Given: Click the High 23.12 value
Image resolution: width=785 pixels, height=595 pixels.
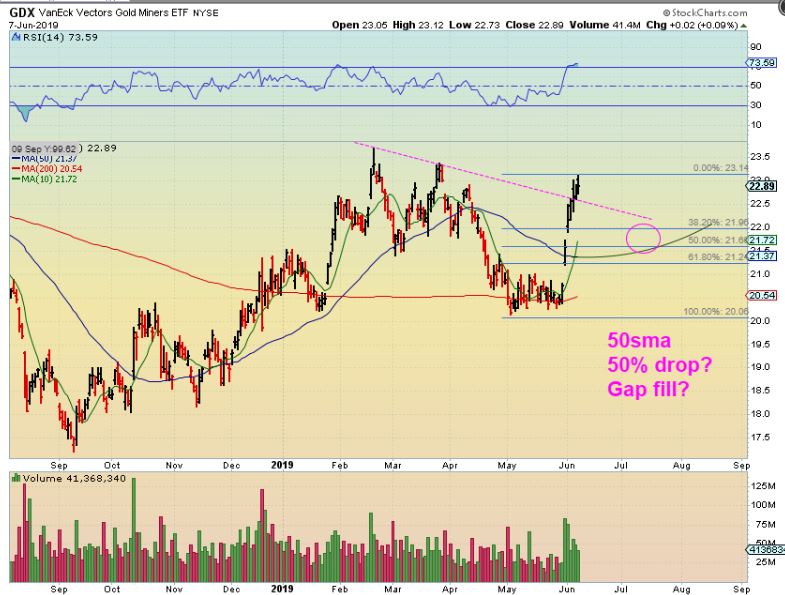Looking at the screenshot, I should coord(418,25).
